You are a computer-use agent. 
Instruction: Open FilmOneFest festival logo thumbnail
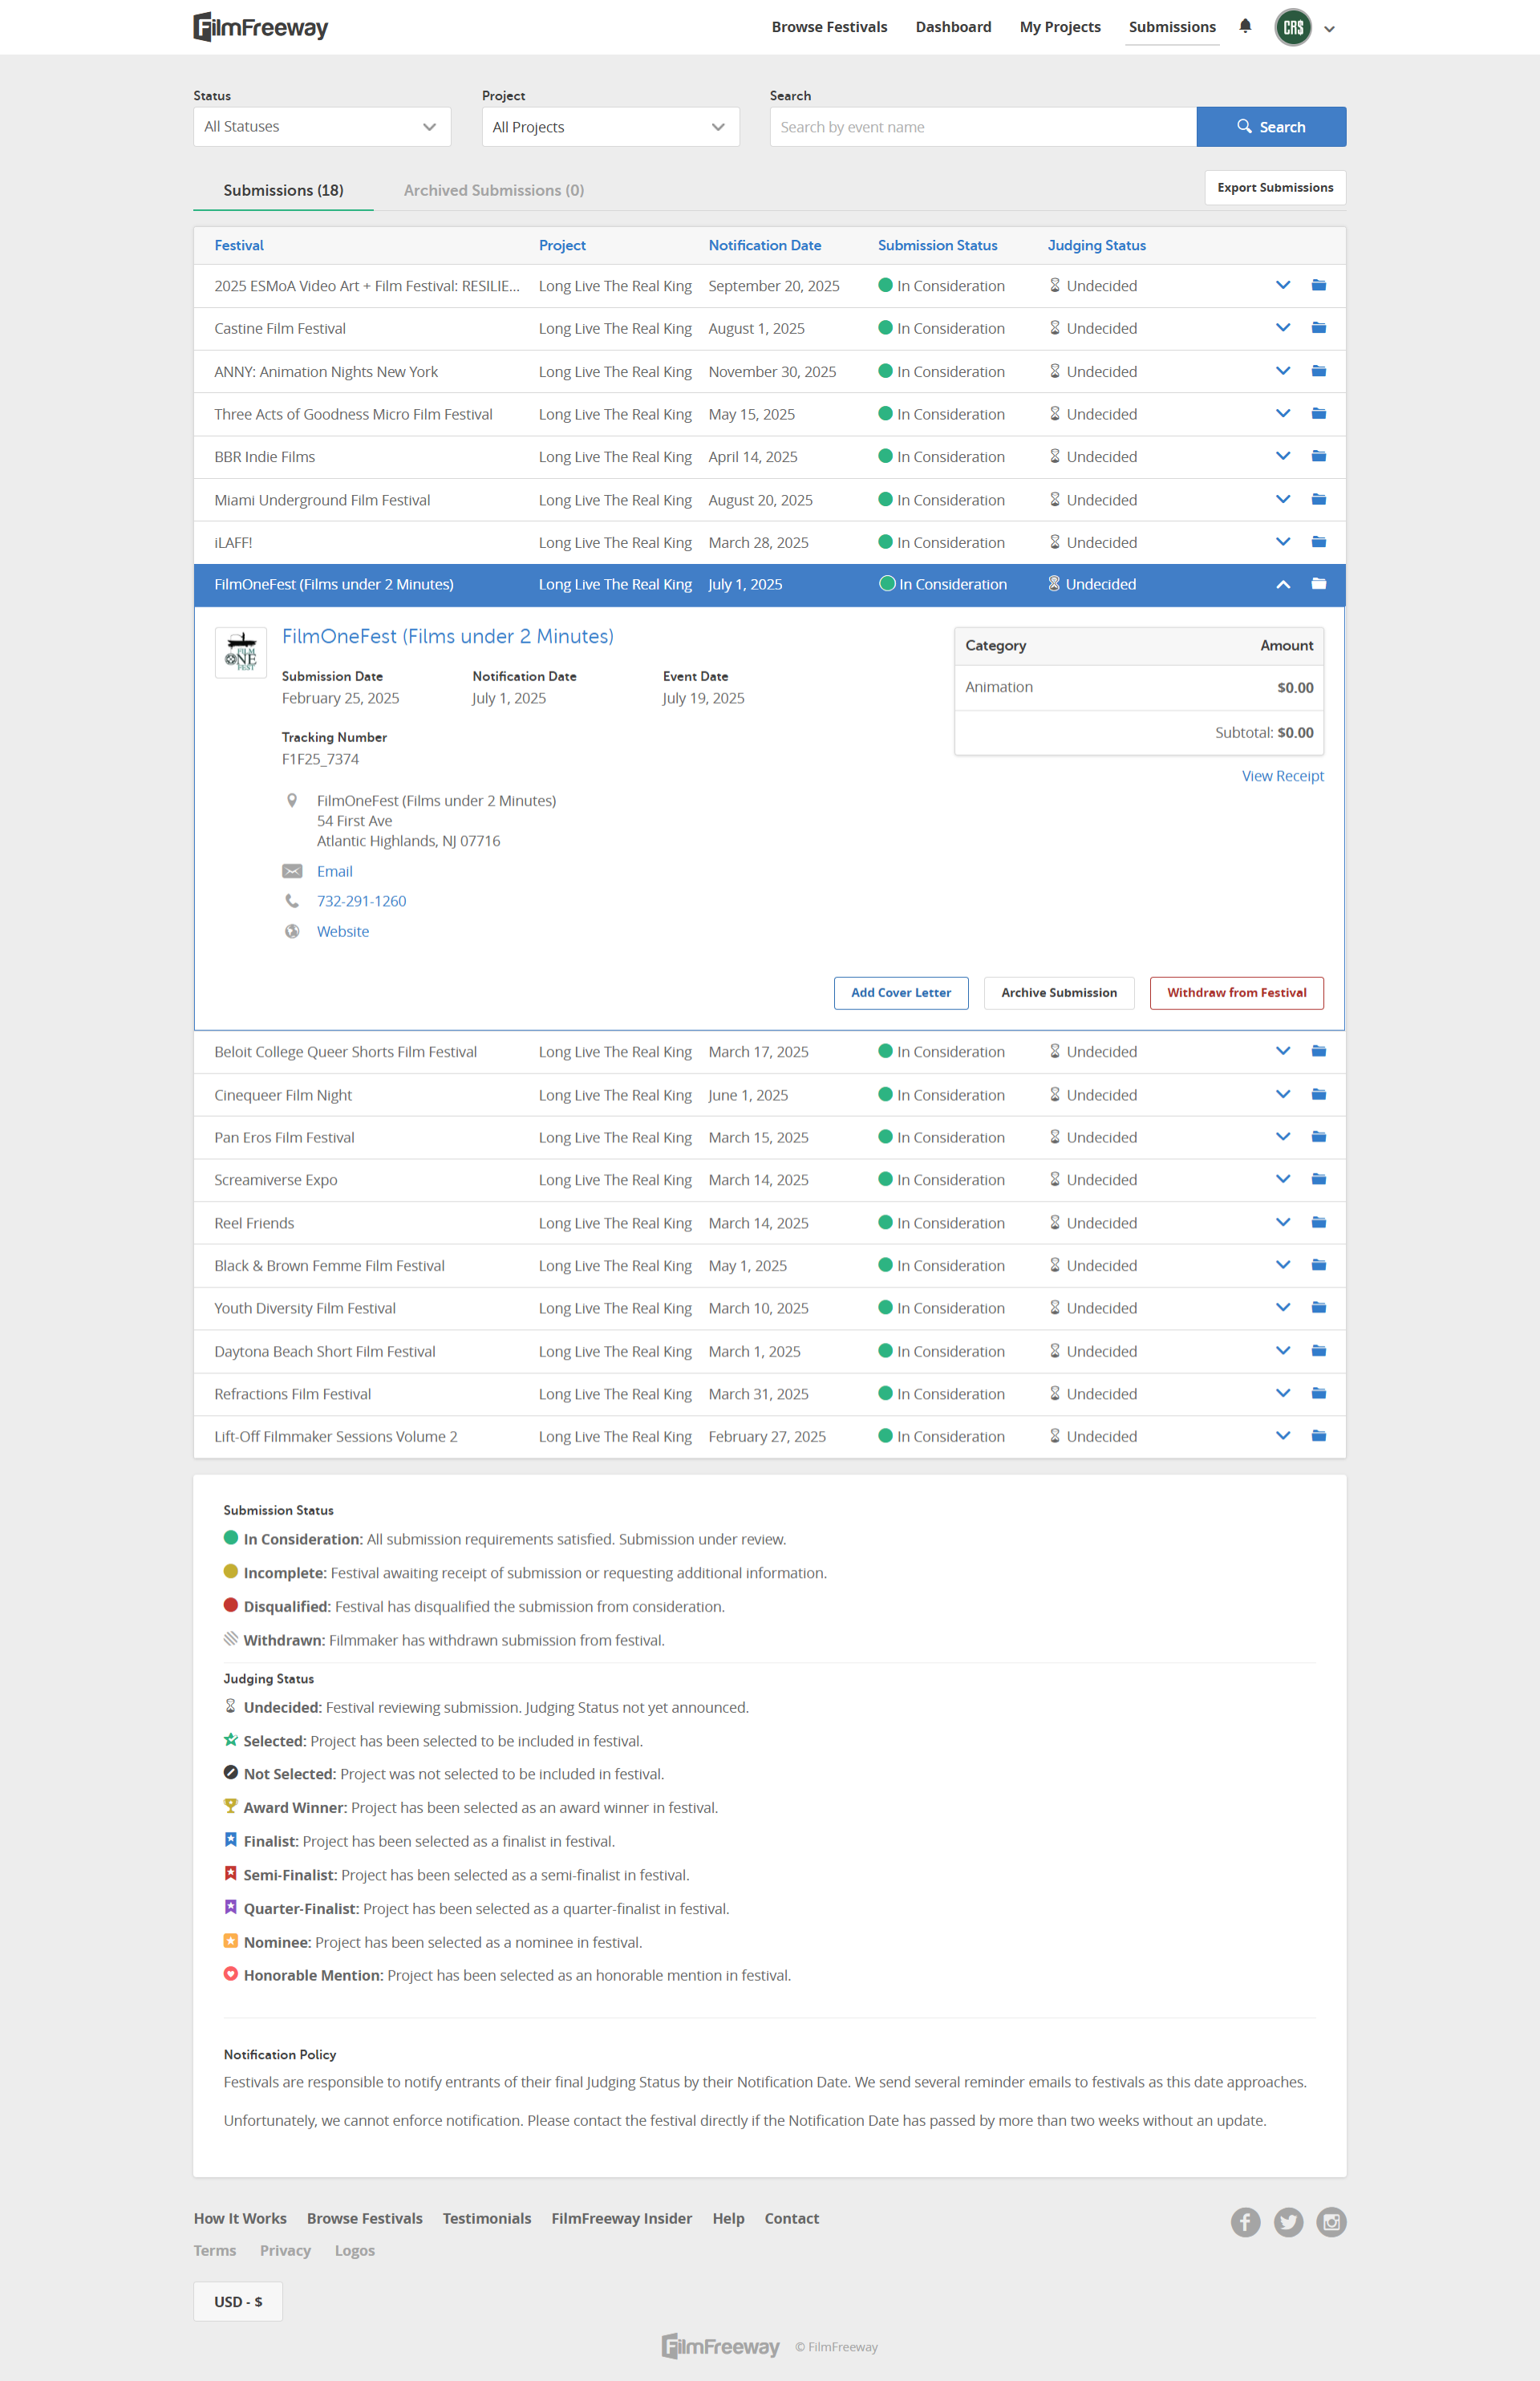[x=241, y=653]
